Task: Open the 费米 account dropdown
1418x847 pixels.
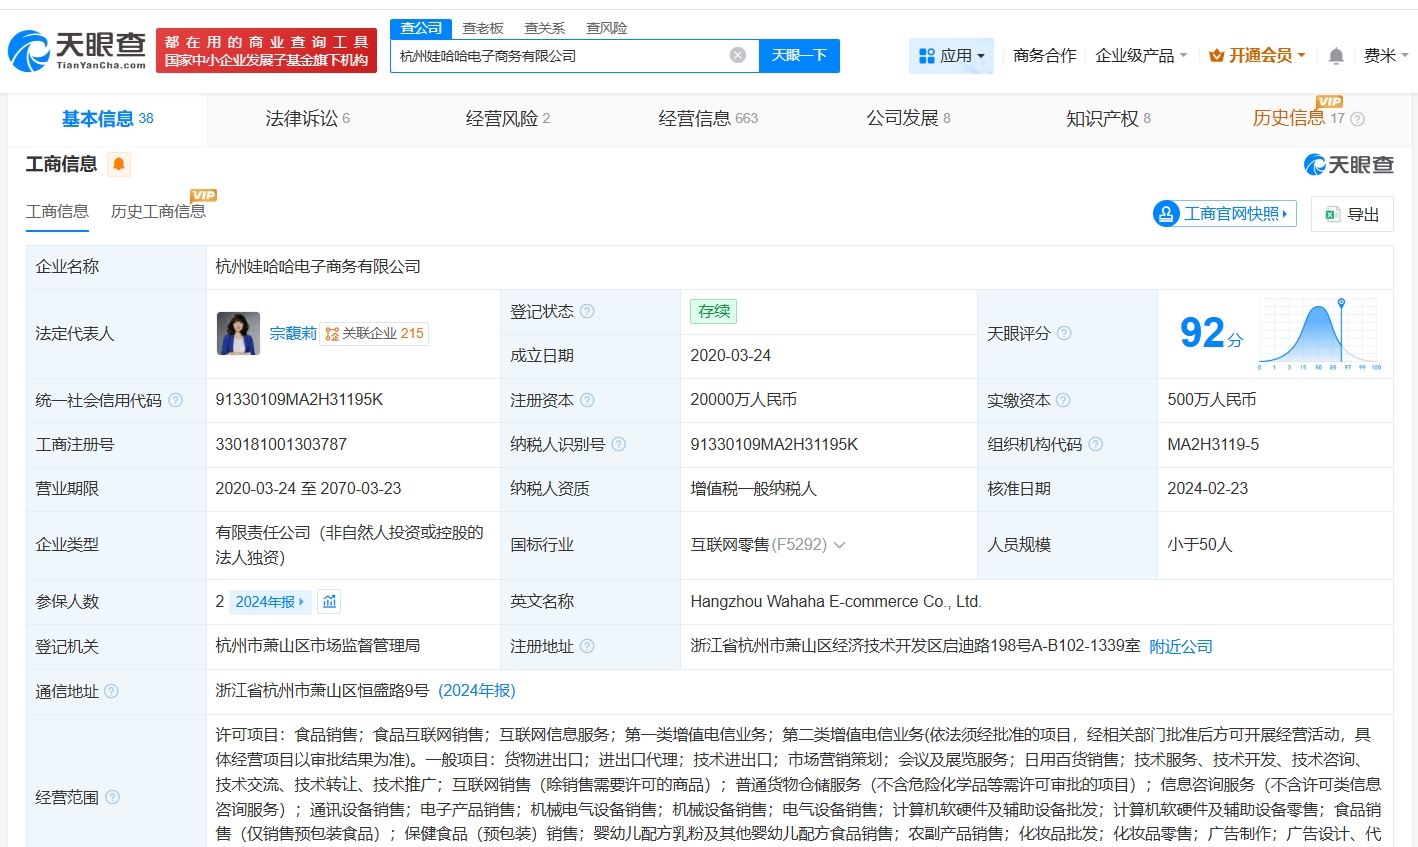Action: [1385, 56]
